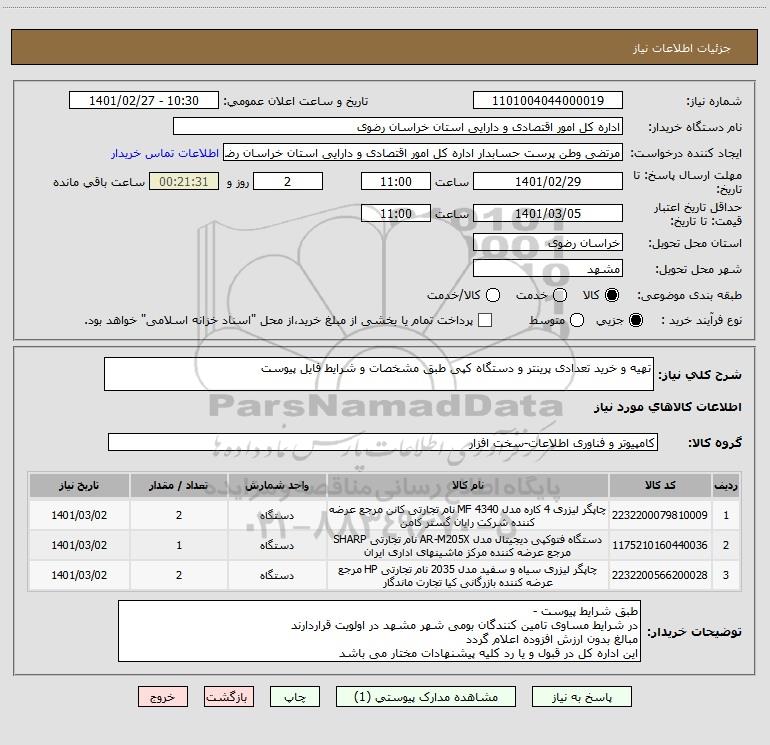Click the remaining days field showing 2
This screenshot has width=770, height=745.
tap(288, 181)
